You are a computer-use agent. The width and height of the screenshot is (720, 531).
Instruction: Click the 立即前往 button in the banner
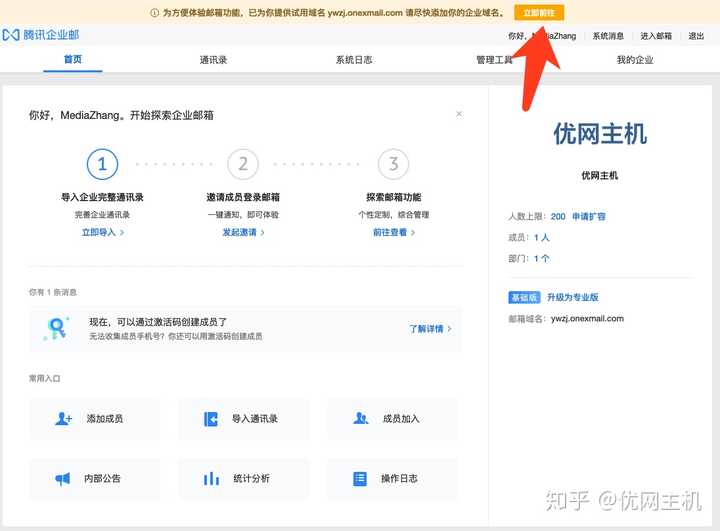[539, 13]
